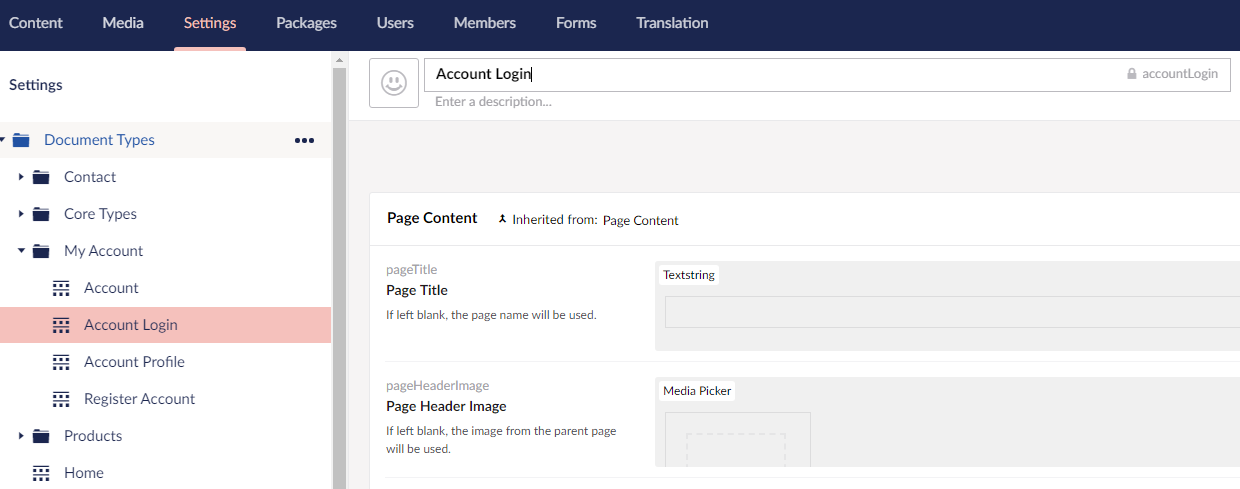The height and width of the screenshot is (489, 1240).
Task: Collapse the My Account folder arrow
Action: [21, 251]
